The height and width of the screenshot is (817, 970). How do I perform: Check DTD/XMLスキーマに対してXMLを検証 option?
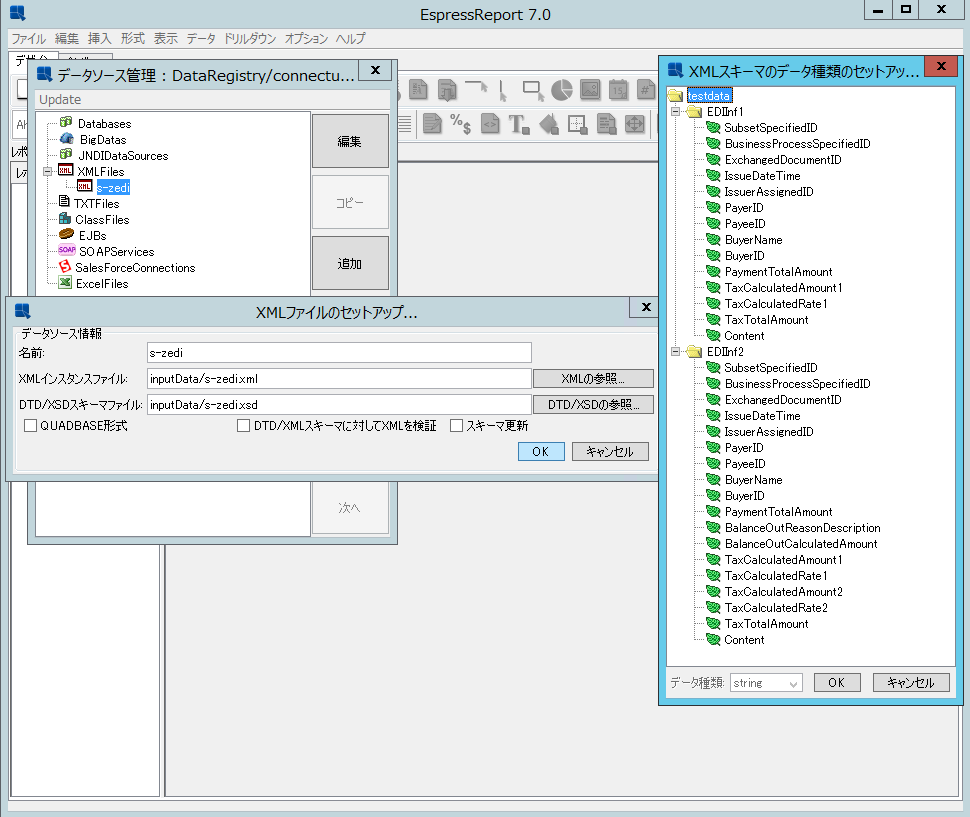point(244,426)
